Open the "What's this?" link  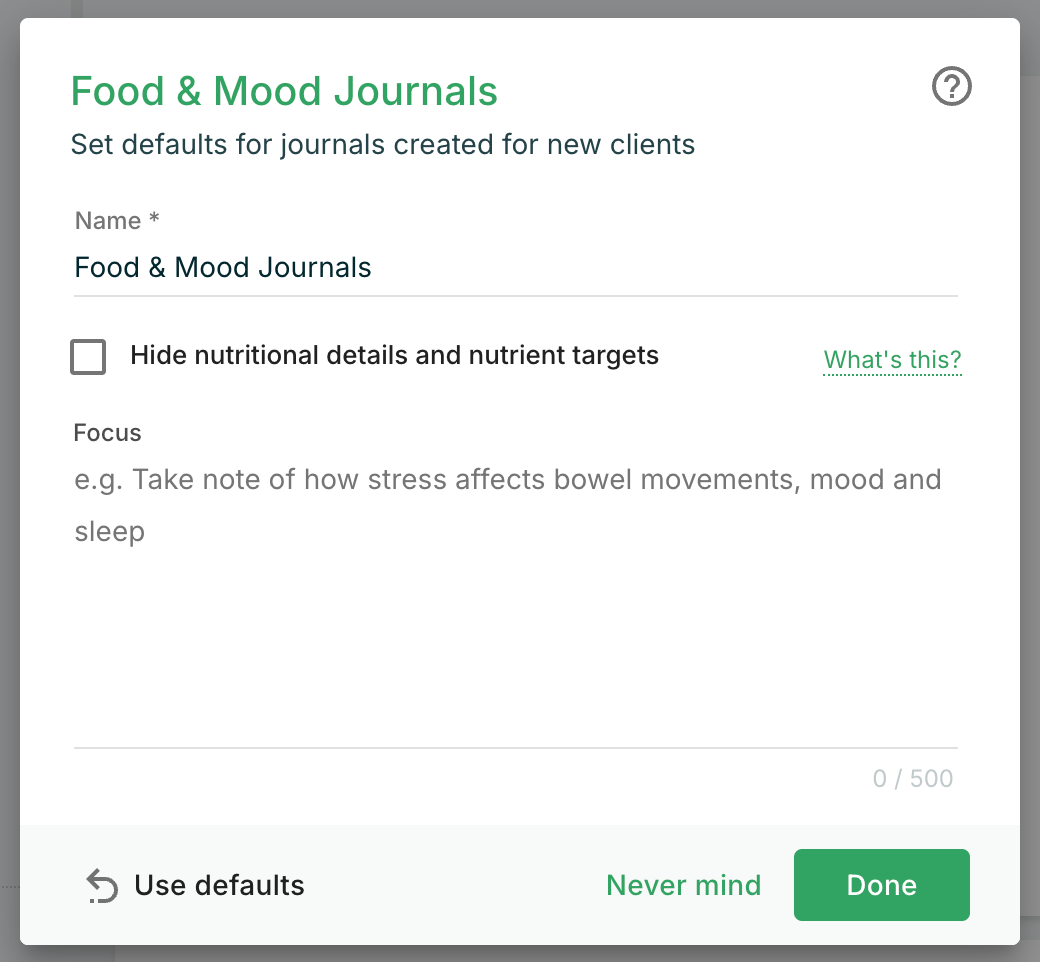[x=892, y=360]
